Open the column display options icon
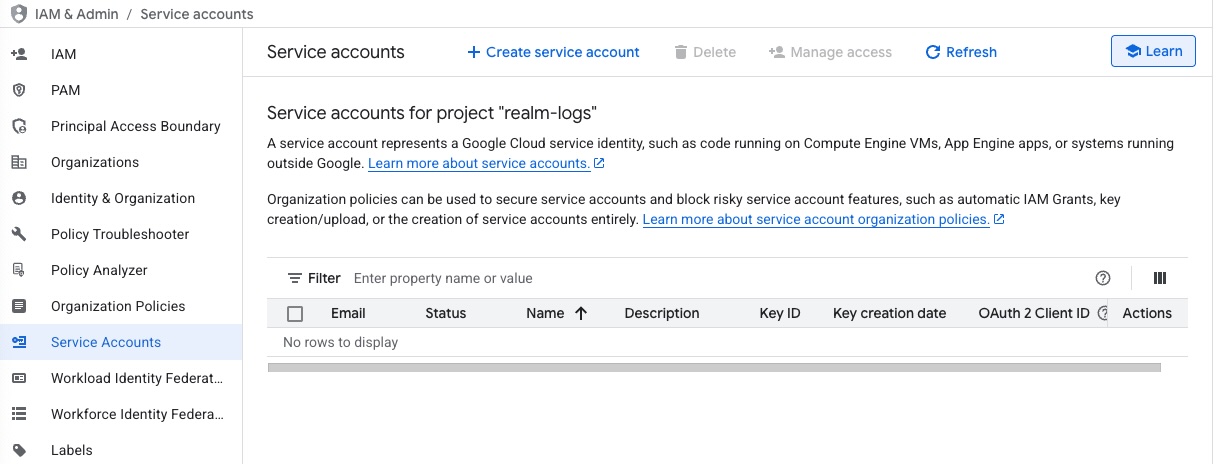This screenshot has width=1216, height=464. [x=1160, y=278]
